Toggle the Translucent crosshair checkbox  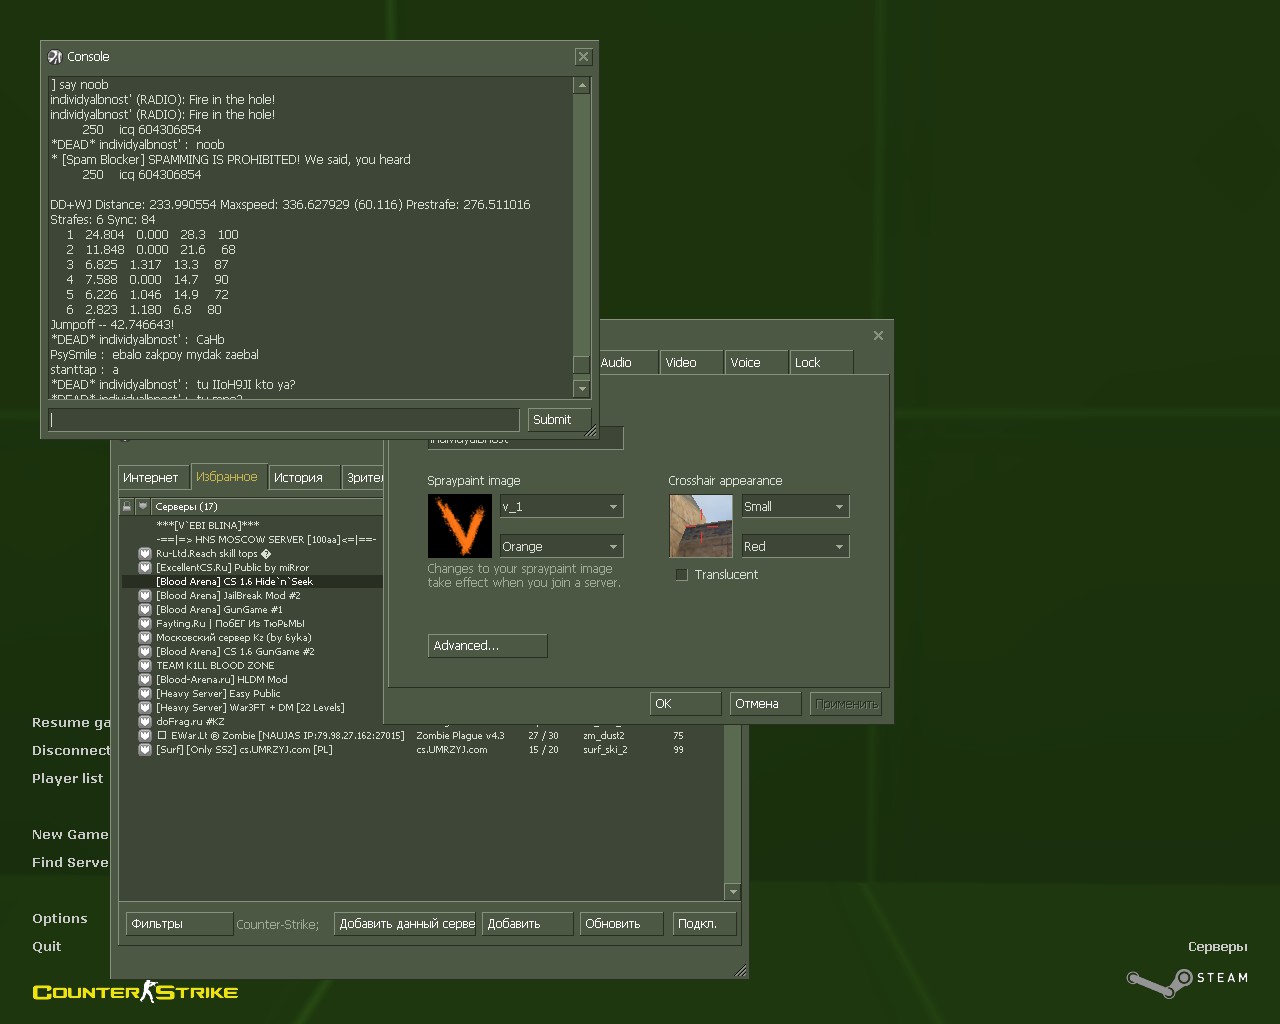point(682,575)
